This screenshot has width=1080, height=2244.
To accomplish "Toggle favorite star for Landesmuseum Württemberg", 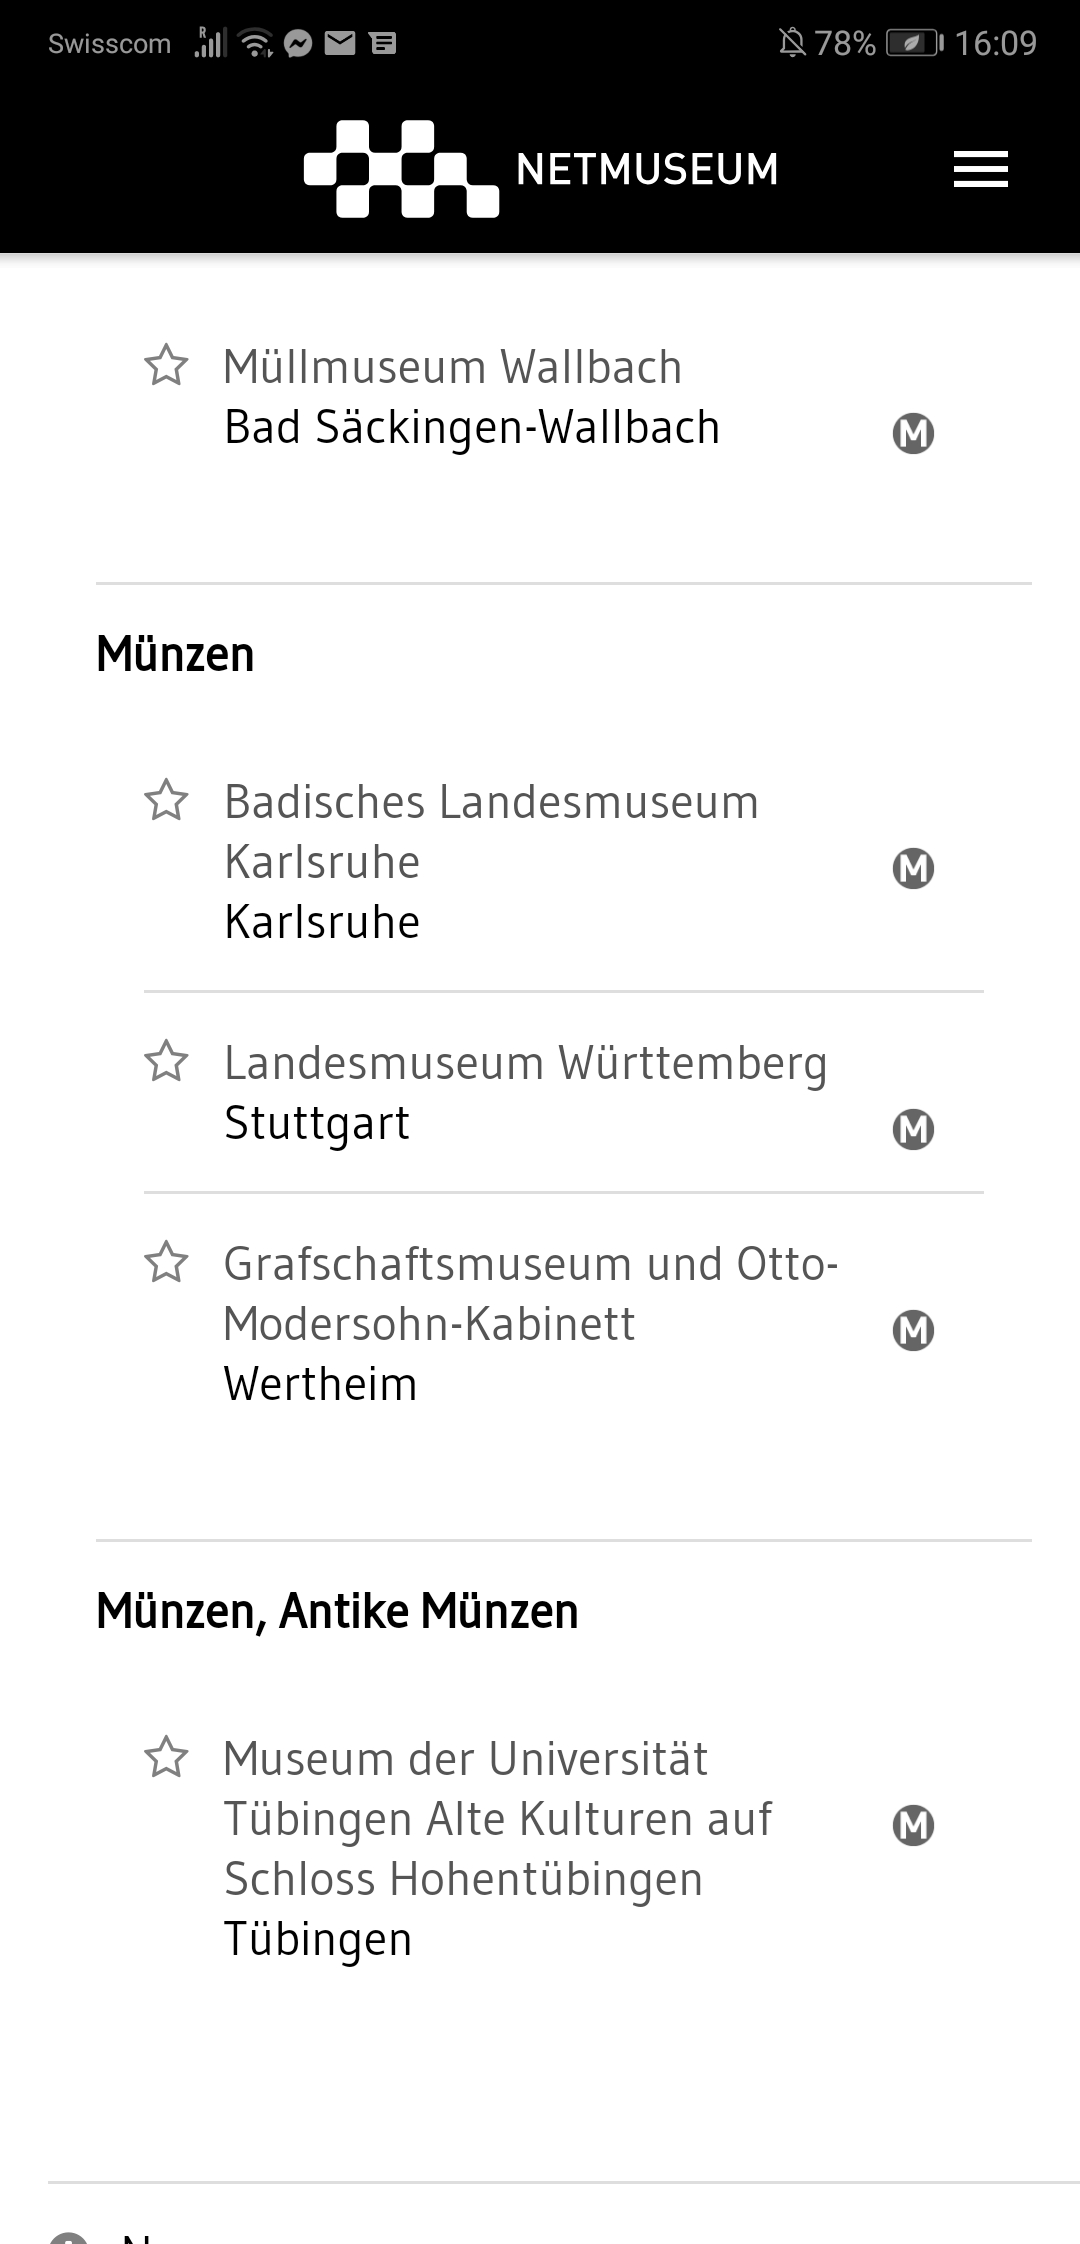I will click(x=166, y=1061).
